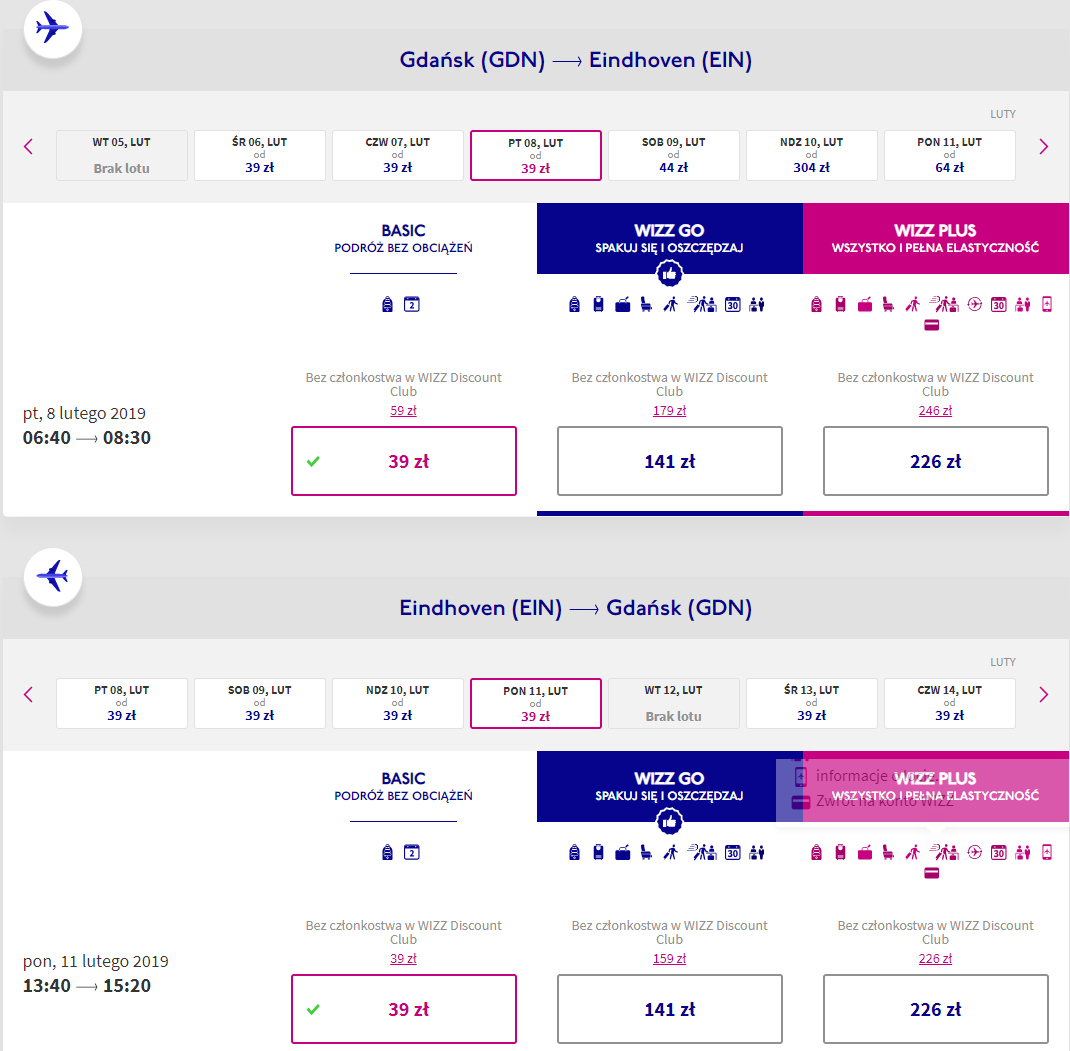This screenshot has width=1070, height=1051.
Task: Click the refund card icon under return WIZZ PLUS
Action: [931, 874]
